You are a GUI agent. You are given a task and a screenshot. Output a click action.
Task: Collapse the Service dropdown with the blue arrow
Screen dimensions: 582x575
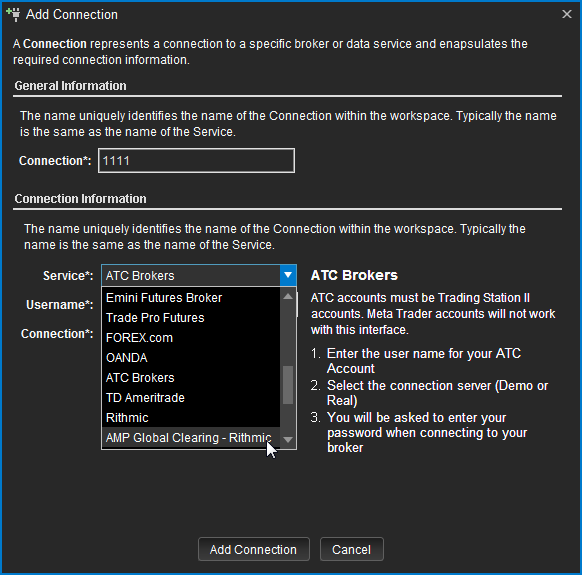pos(288,275)
